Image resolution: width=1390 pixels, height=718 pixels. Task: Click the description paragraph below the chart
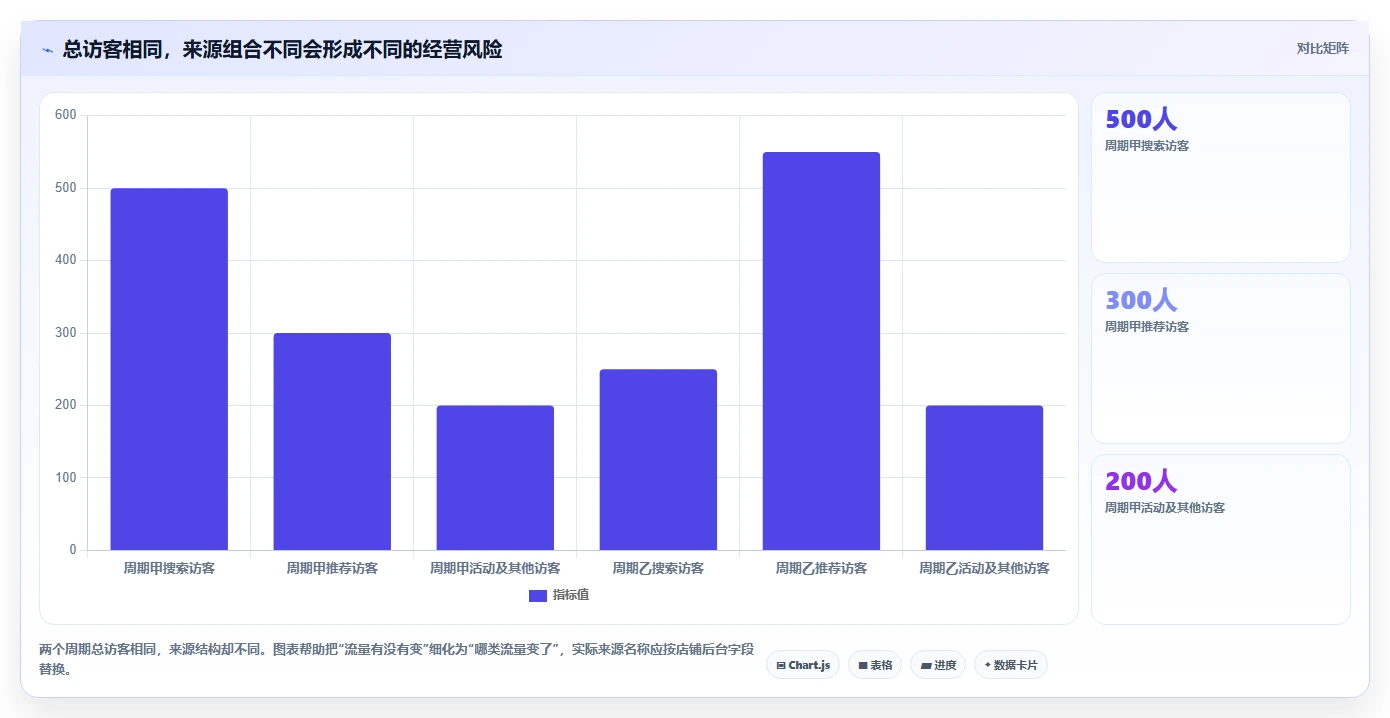coord(396,659)
